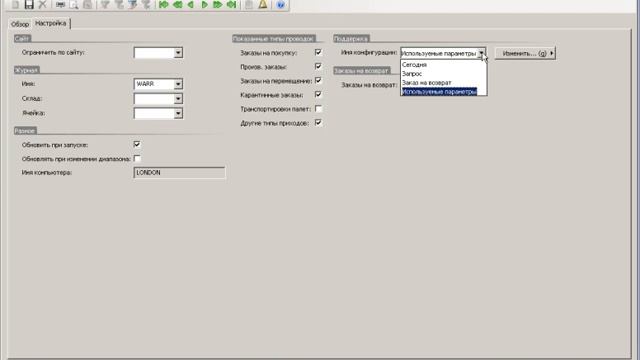Go to last record green arrow

pyautogui.click(x=231, y=4)
